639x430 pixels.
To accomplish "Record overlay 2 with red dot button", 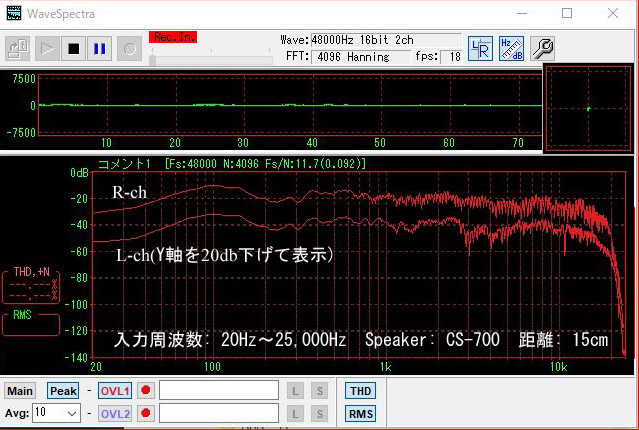I will point(146,413).
